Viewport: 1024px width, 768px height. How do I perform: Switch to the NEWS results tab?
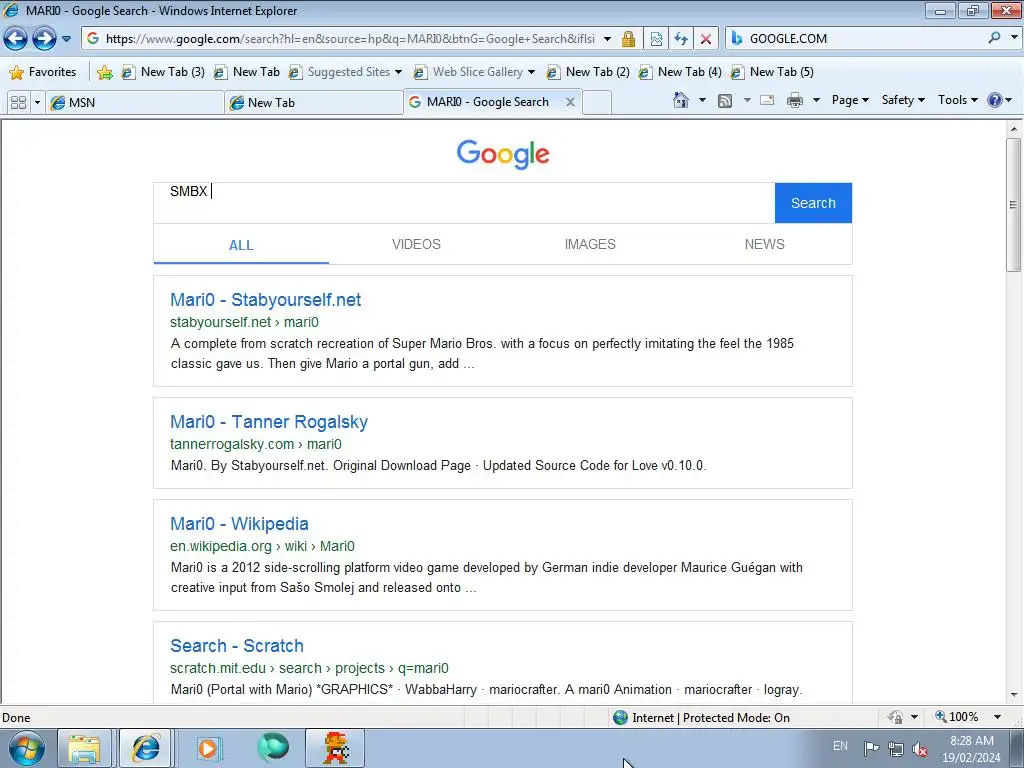click(x=764, y=244)
